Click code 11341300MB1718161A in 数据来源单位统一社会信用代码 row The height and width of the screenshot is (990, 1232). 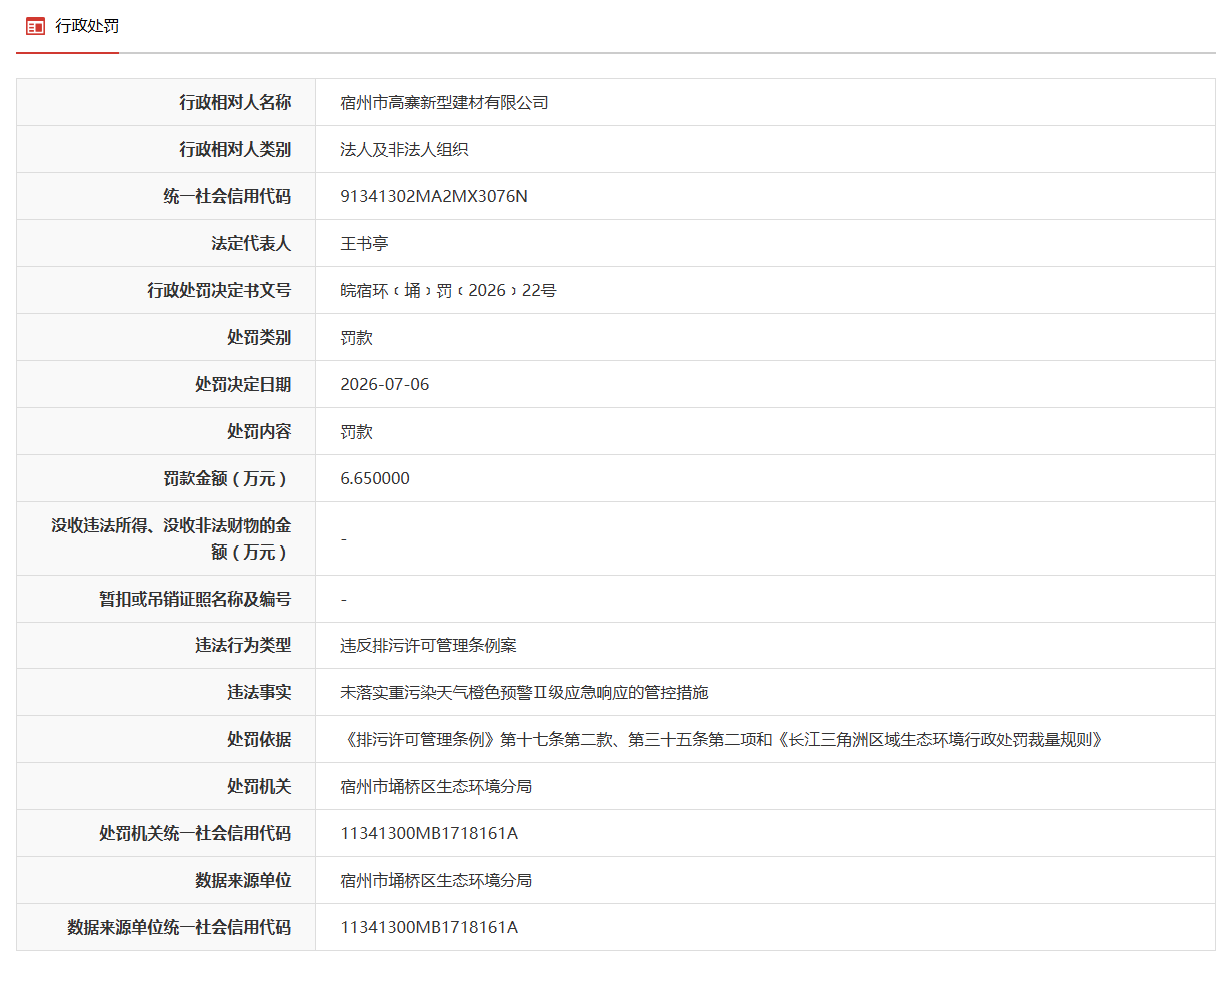coord(429,927)
